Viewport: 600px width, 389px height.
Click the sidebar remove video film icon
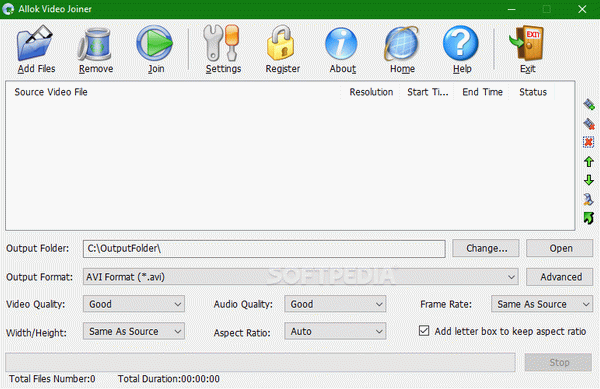coord(589,124)
